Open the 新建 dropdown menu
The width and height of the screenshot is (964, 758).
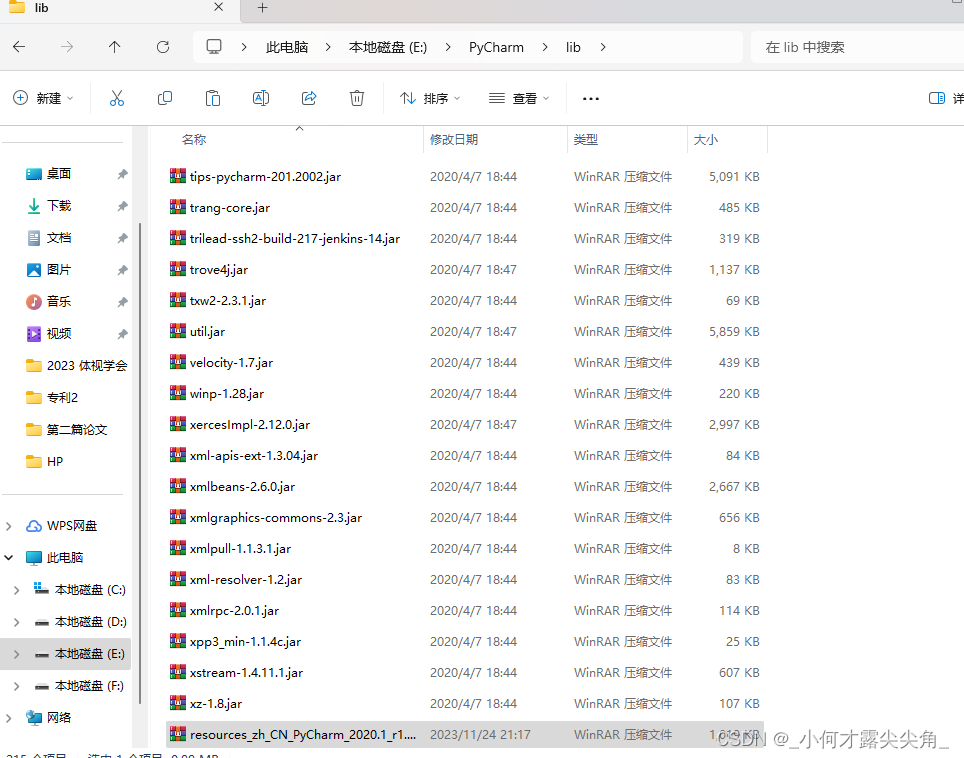(43, 98)
